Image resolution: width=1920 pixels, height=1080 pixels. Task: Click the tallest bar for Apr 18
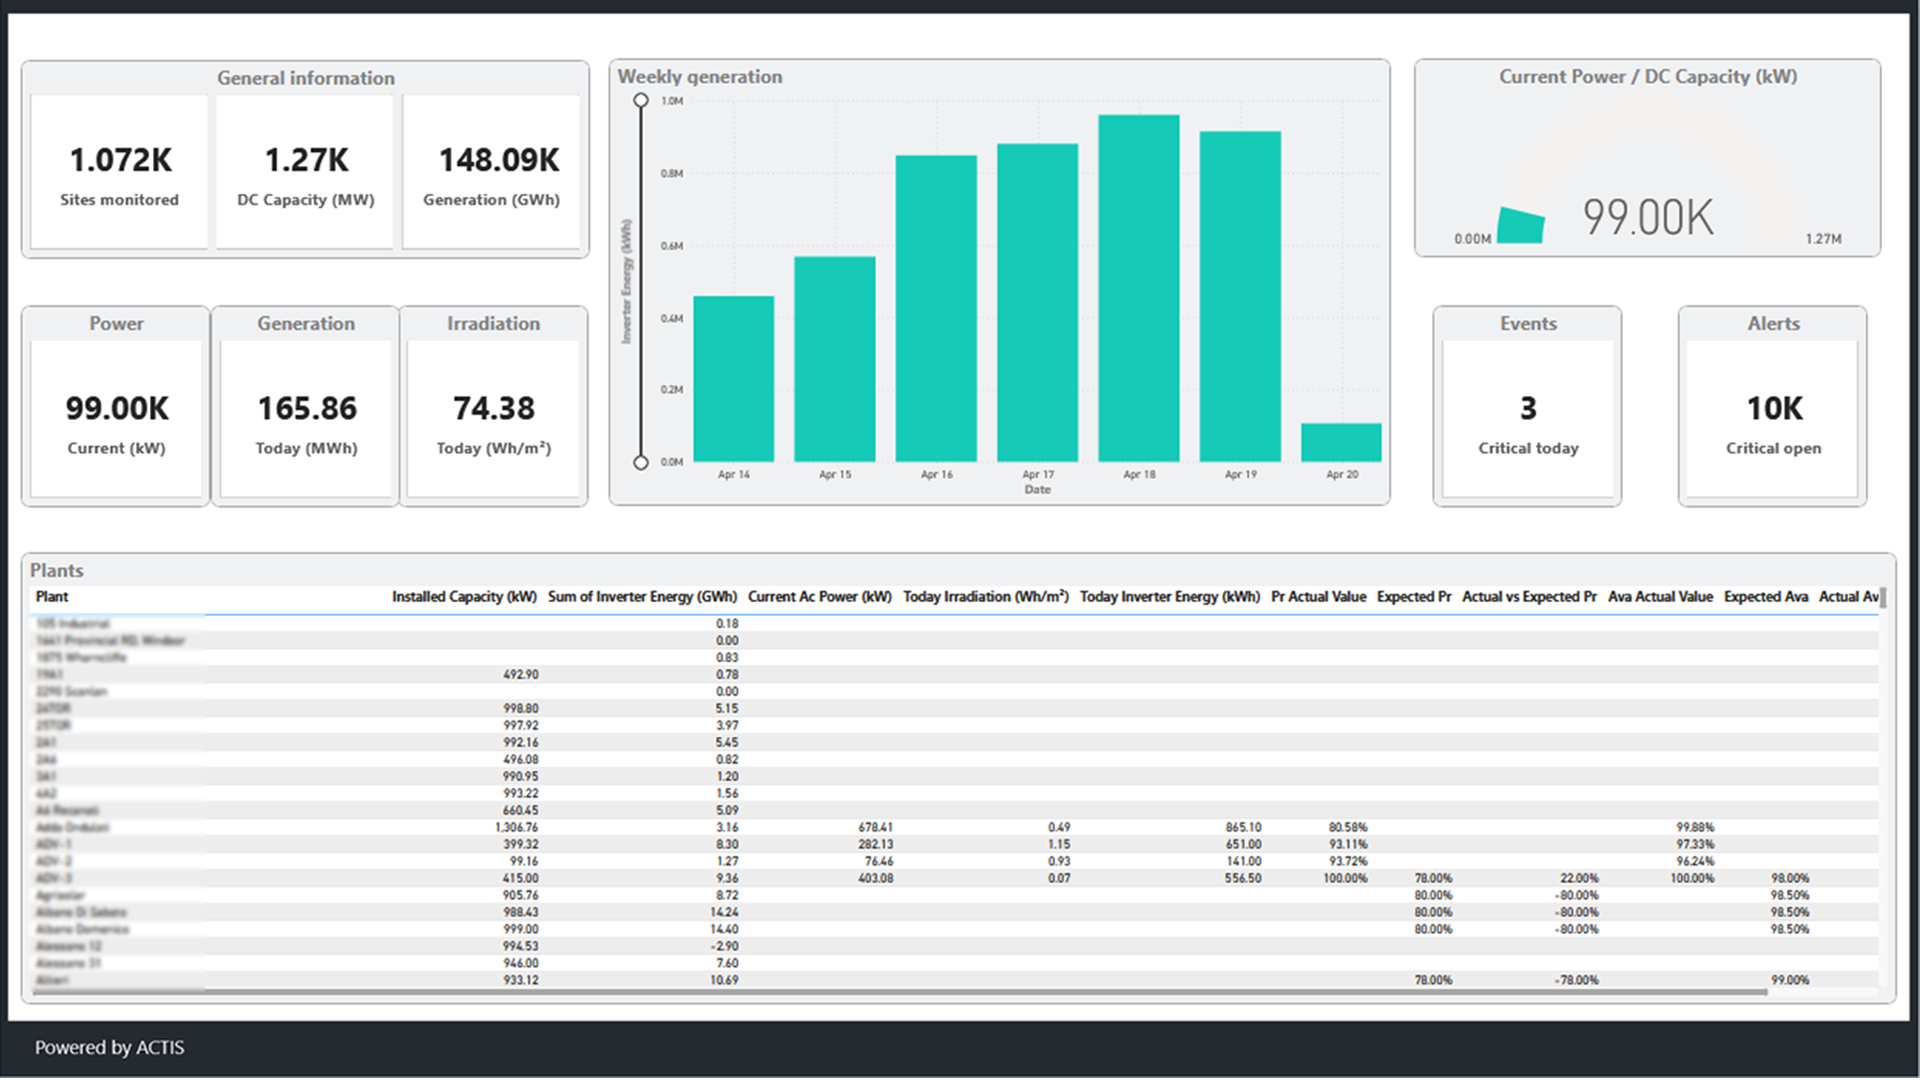pos(1139,288)
